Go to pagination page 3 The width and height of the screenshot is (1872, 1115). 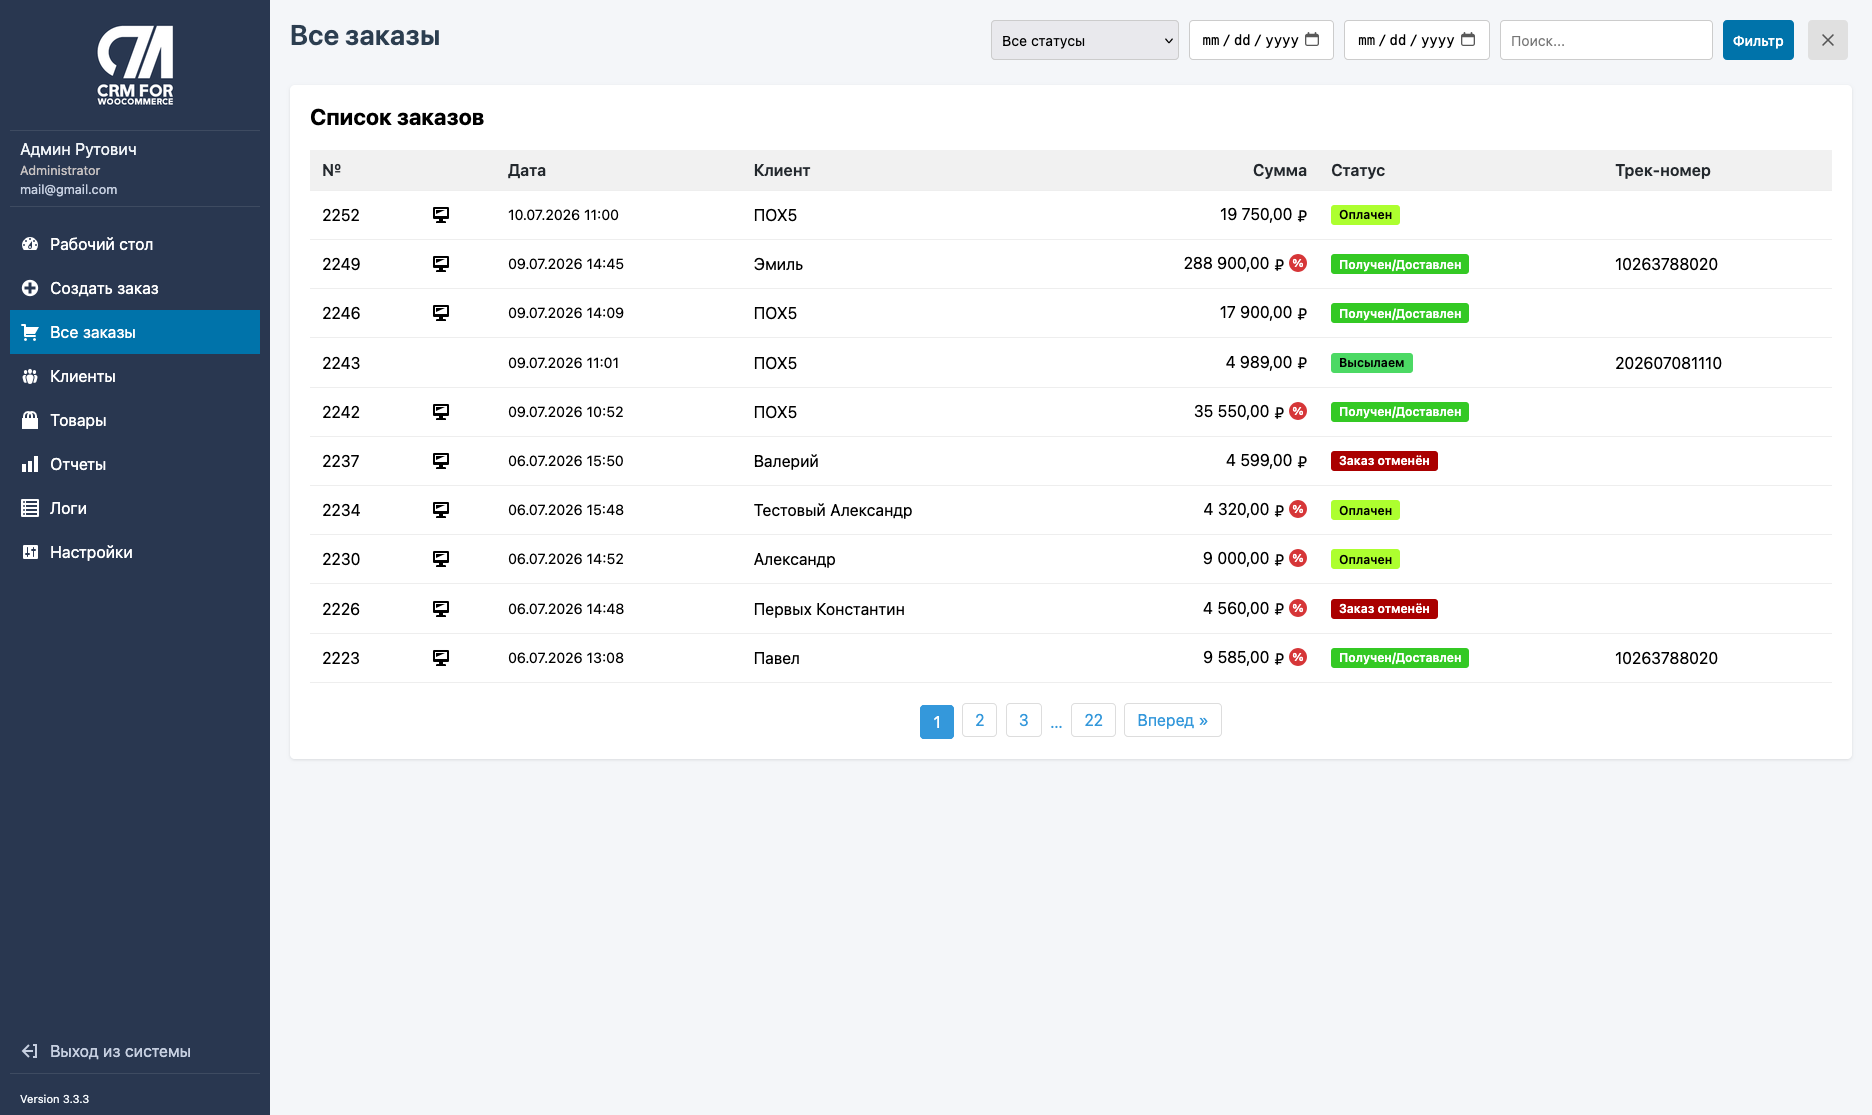[x=1023, y=720]
